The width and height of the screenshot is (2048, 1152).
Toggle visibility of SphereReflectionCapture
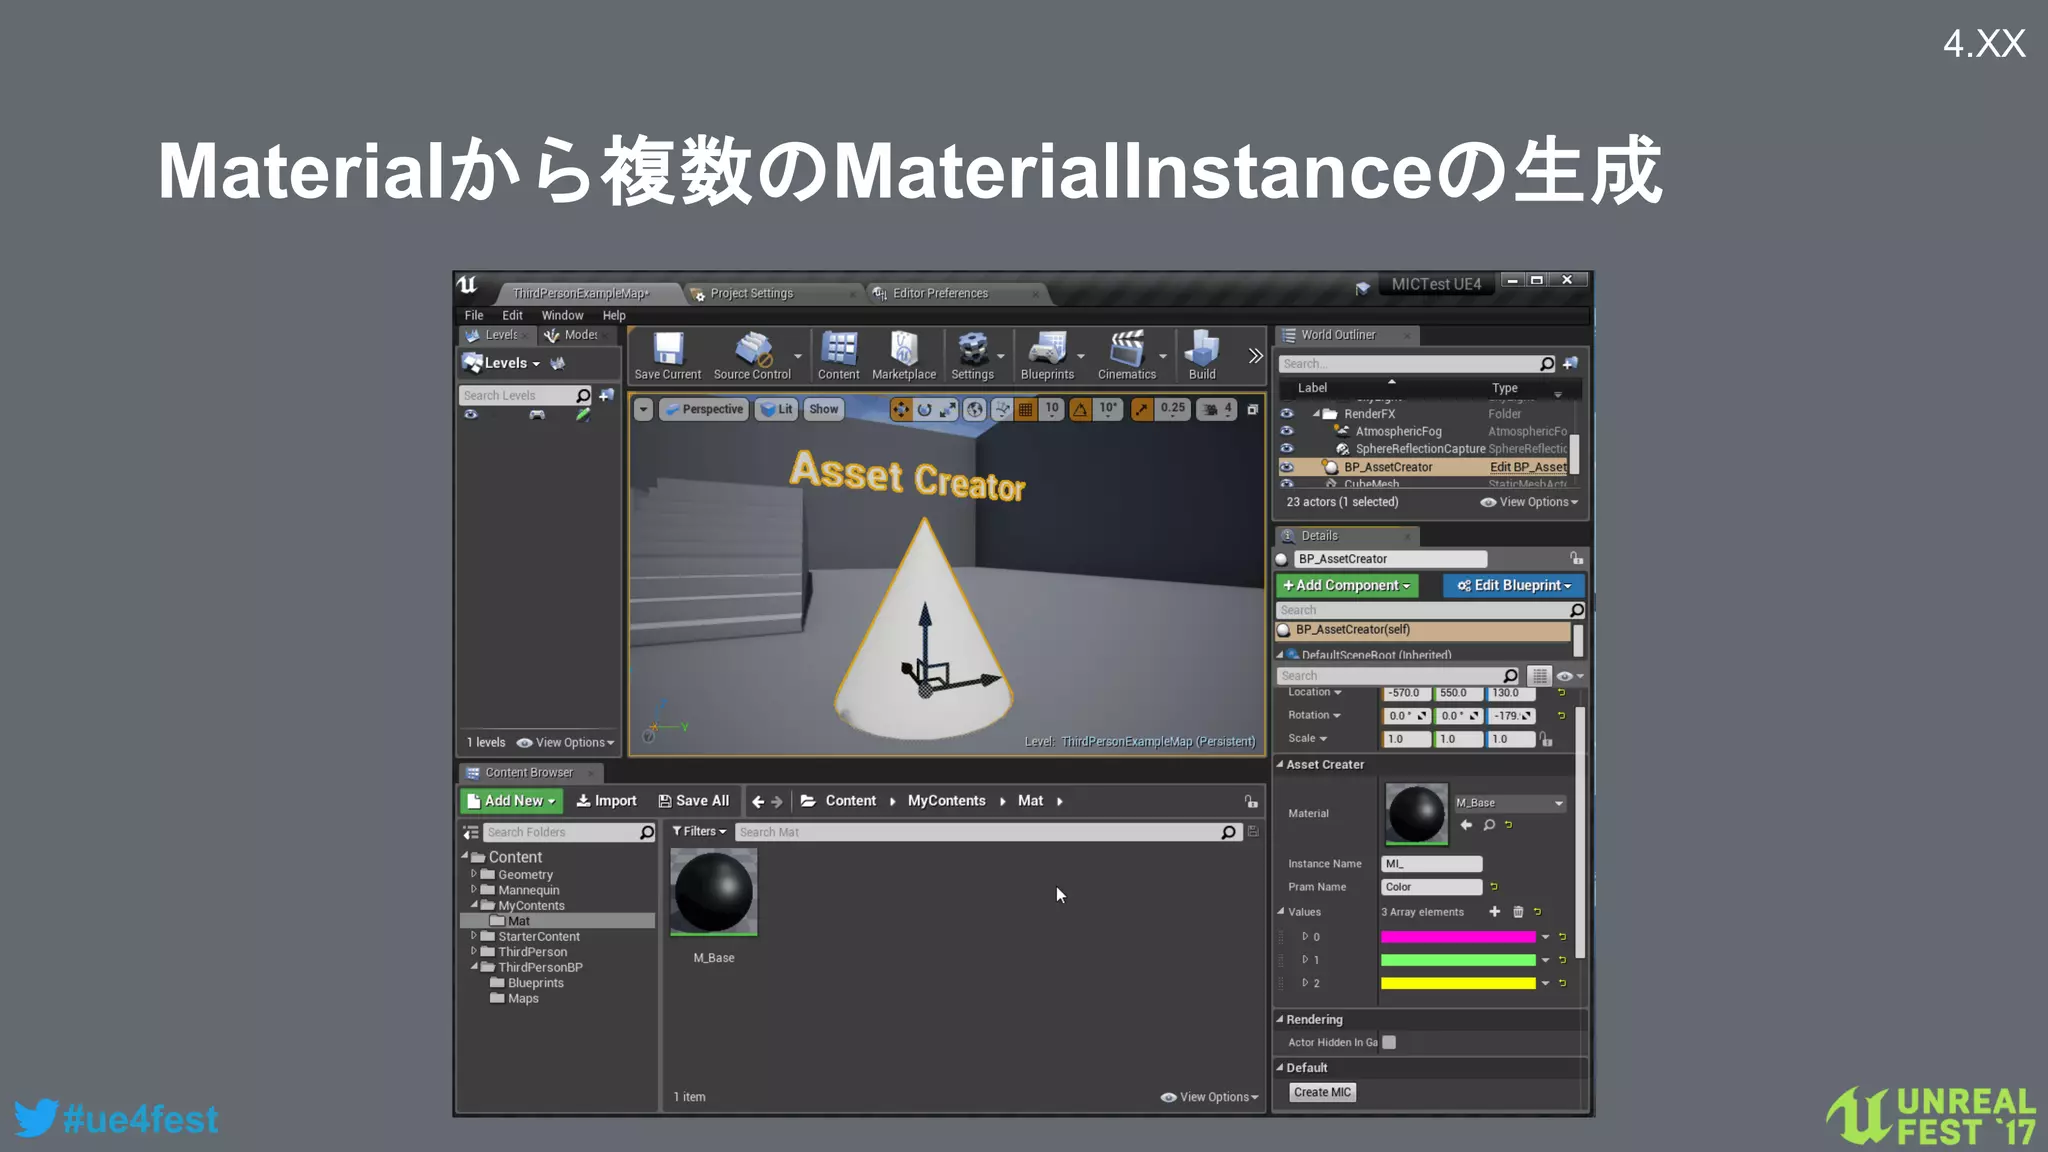click(1287, 448)
